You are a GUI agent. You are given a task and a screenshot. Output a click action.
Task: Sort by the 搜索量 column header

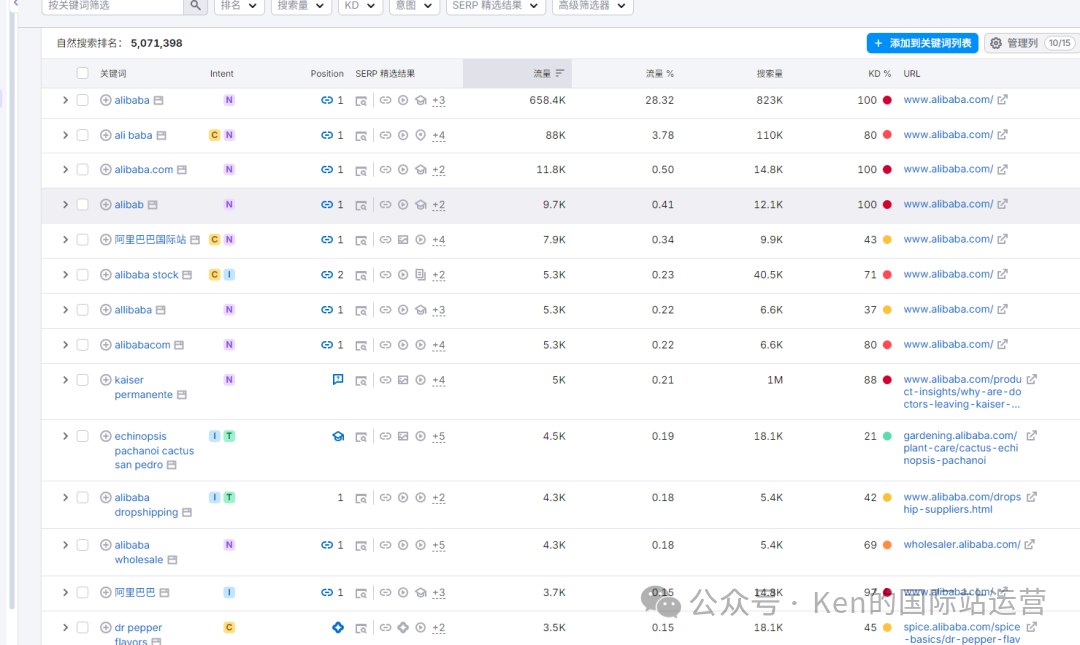pyautogui.click(x=769, y=73)
